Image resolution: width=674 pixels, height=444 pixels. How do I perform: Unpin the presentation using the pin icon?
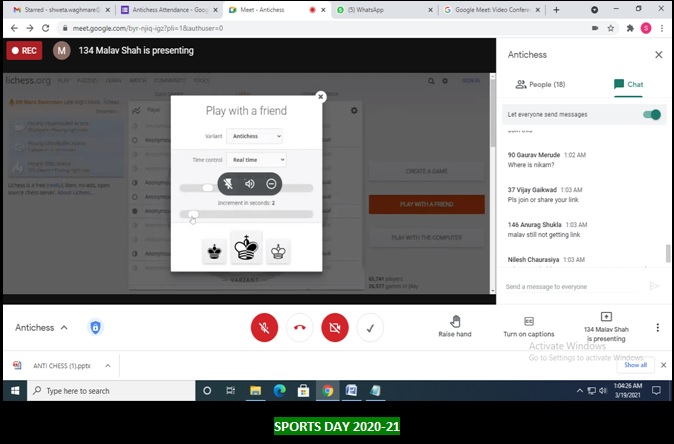click(228, 184)
